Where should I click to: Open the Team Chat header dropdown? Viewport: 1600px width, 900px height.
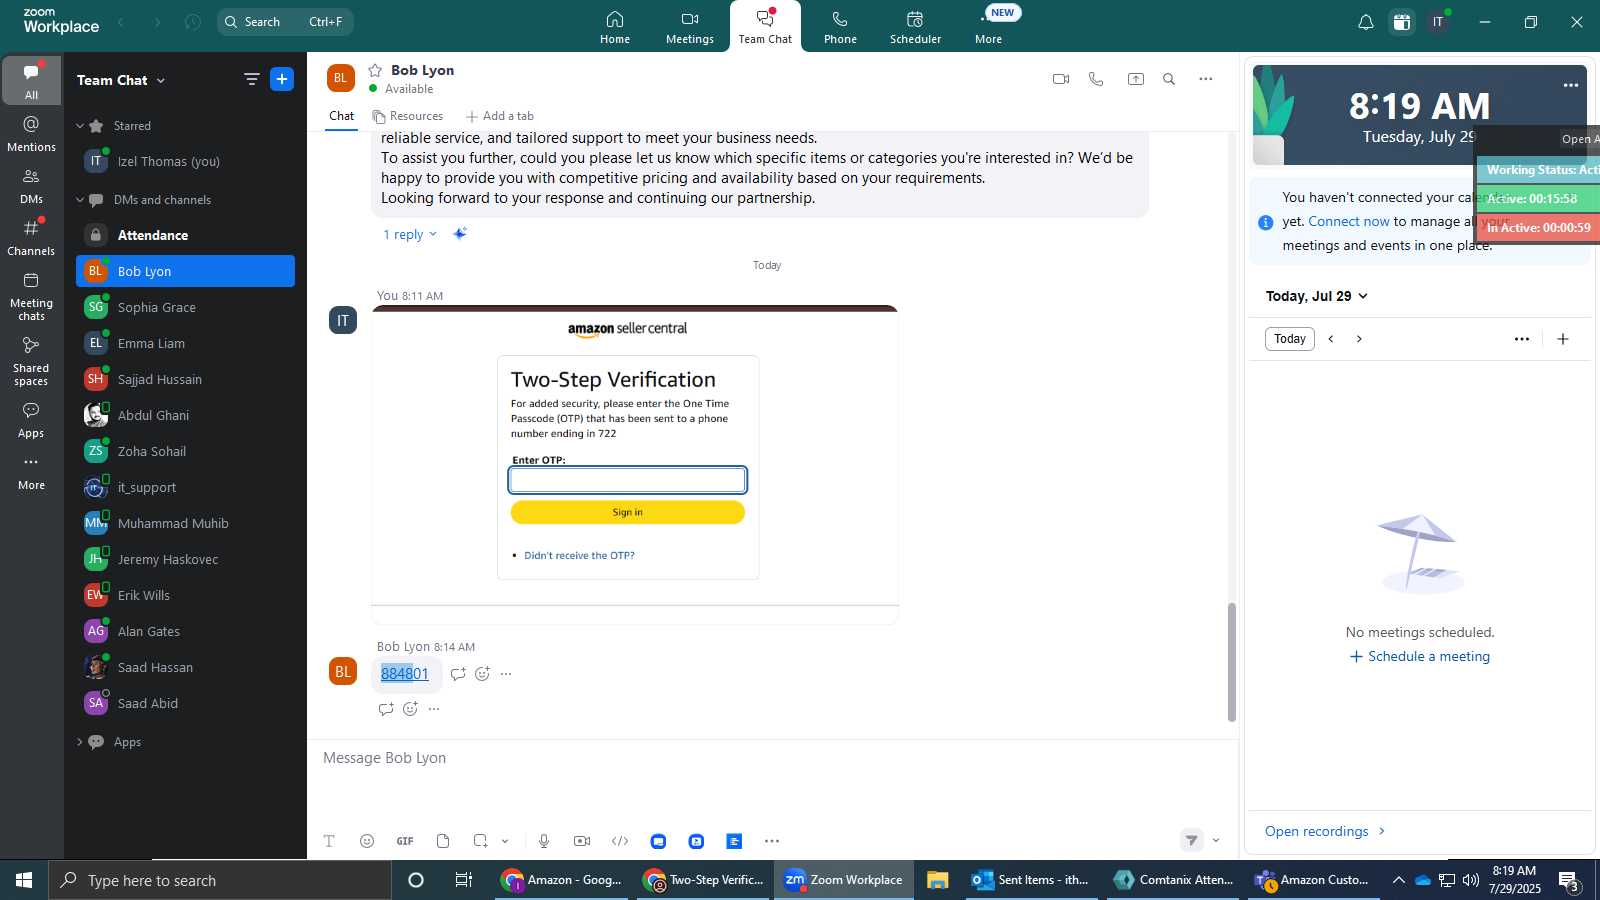pos(161,80)
